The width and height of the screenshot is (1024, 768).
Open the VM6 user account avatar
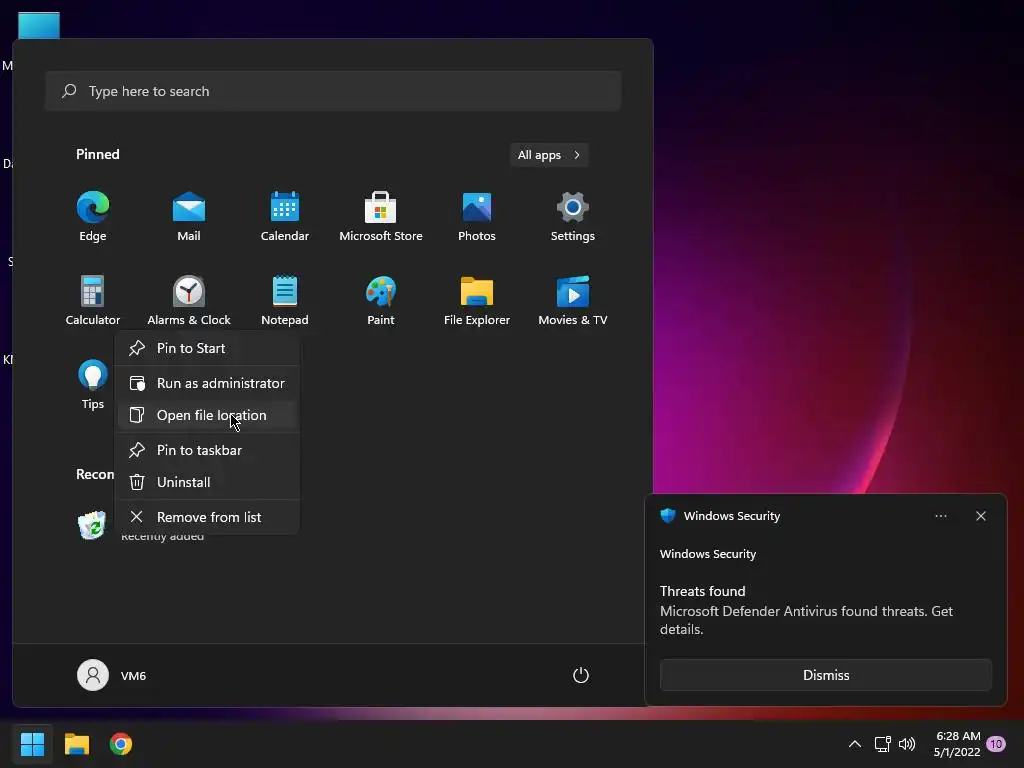93,675
